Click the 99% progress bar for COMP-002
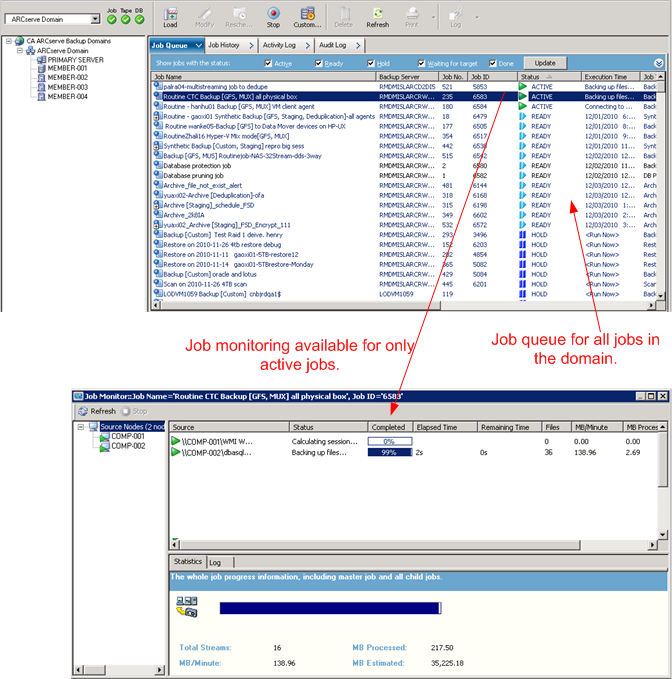 coord(390,453)
